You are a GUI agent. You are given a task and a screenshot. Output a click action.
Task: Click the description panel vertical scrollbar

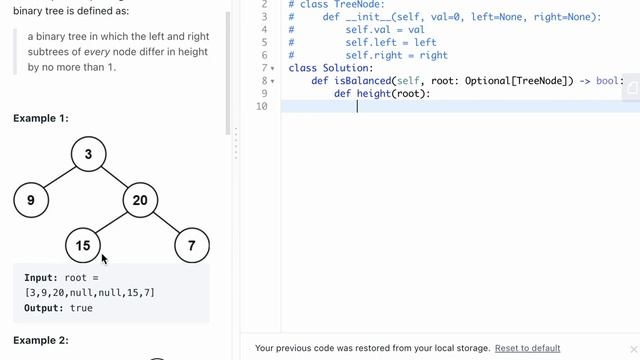point(228,73)
